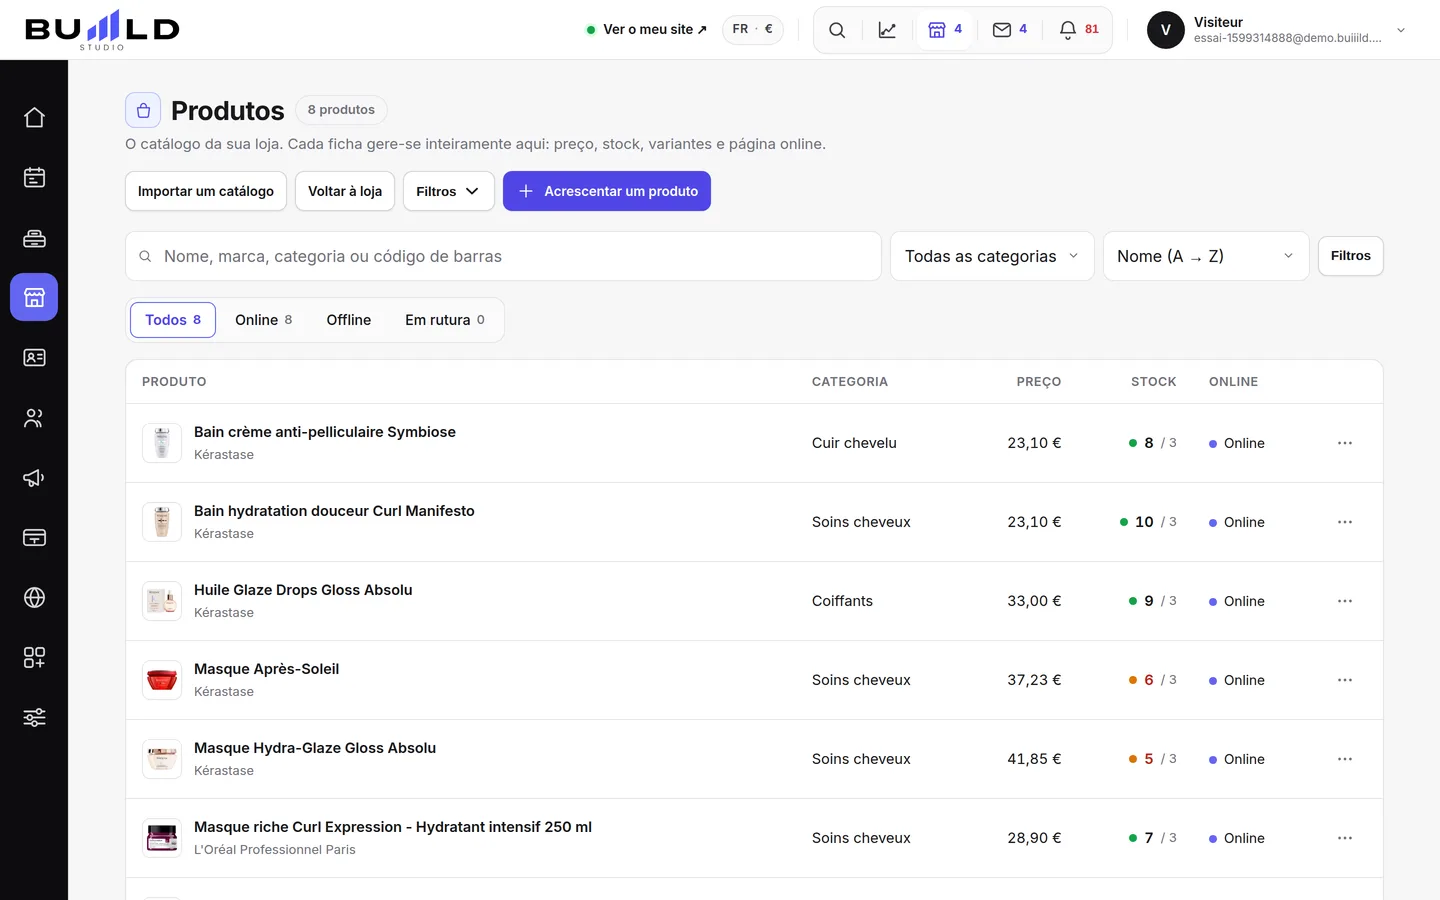Open the users icon in the sidebar
Screen dimensions: 1440x900
(x=34, y=418)
